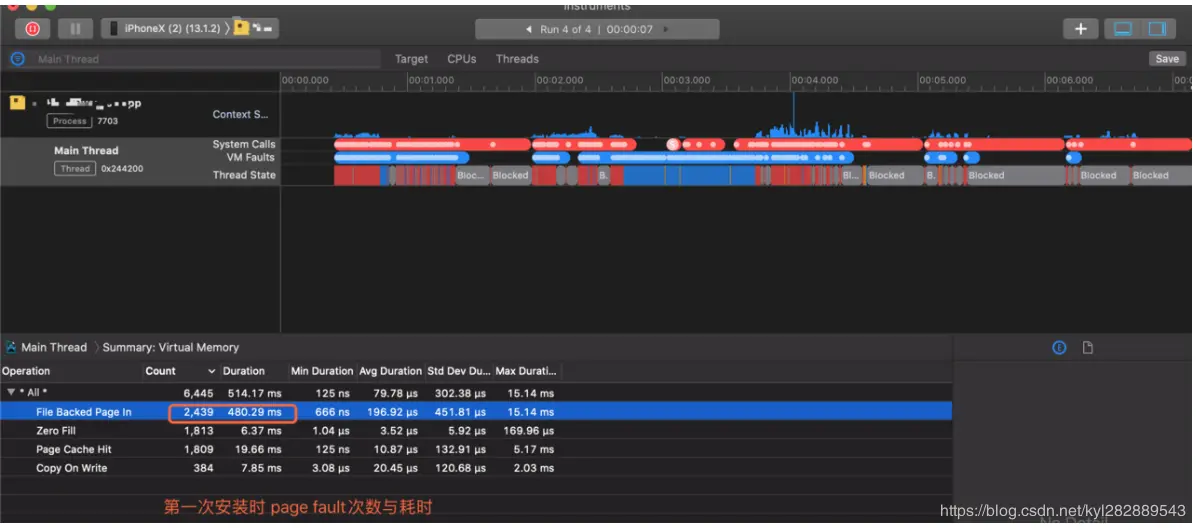Select the Zero Fill row
Image resolution: width=1196 pixels, height=530 pixels.
tap(476, 431)
